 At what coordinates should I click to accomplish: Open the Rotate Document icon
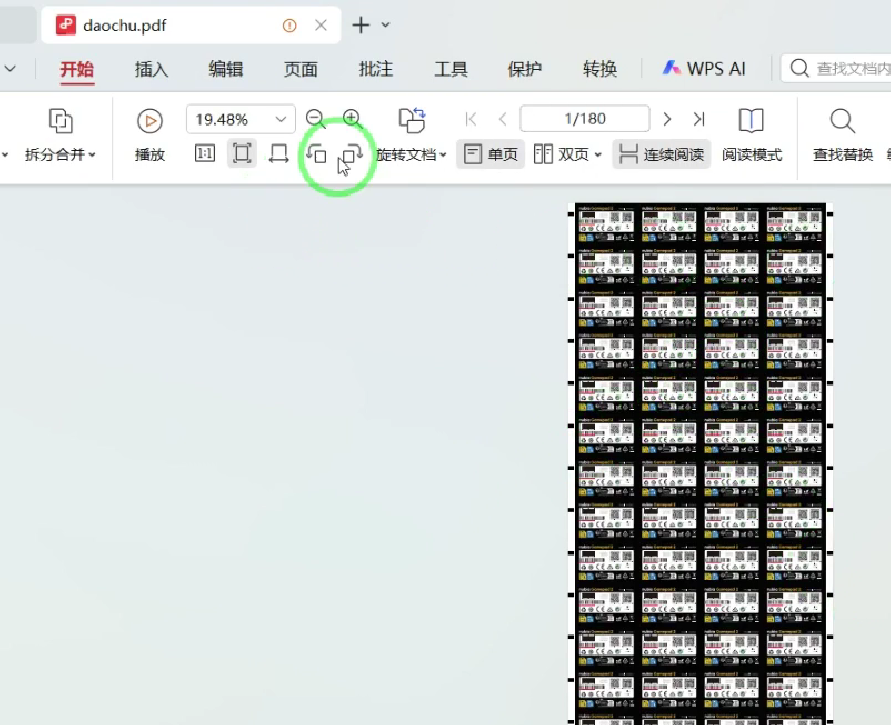pyautogui.click(x=412, y=120)
